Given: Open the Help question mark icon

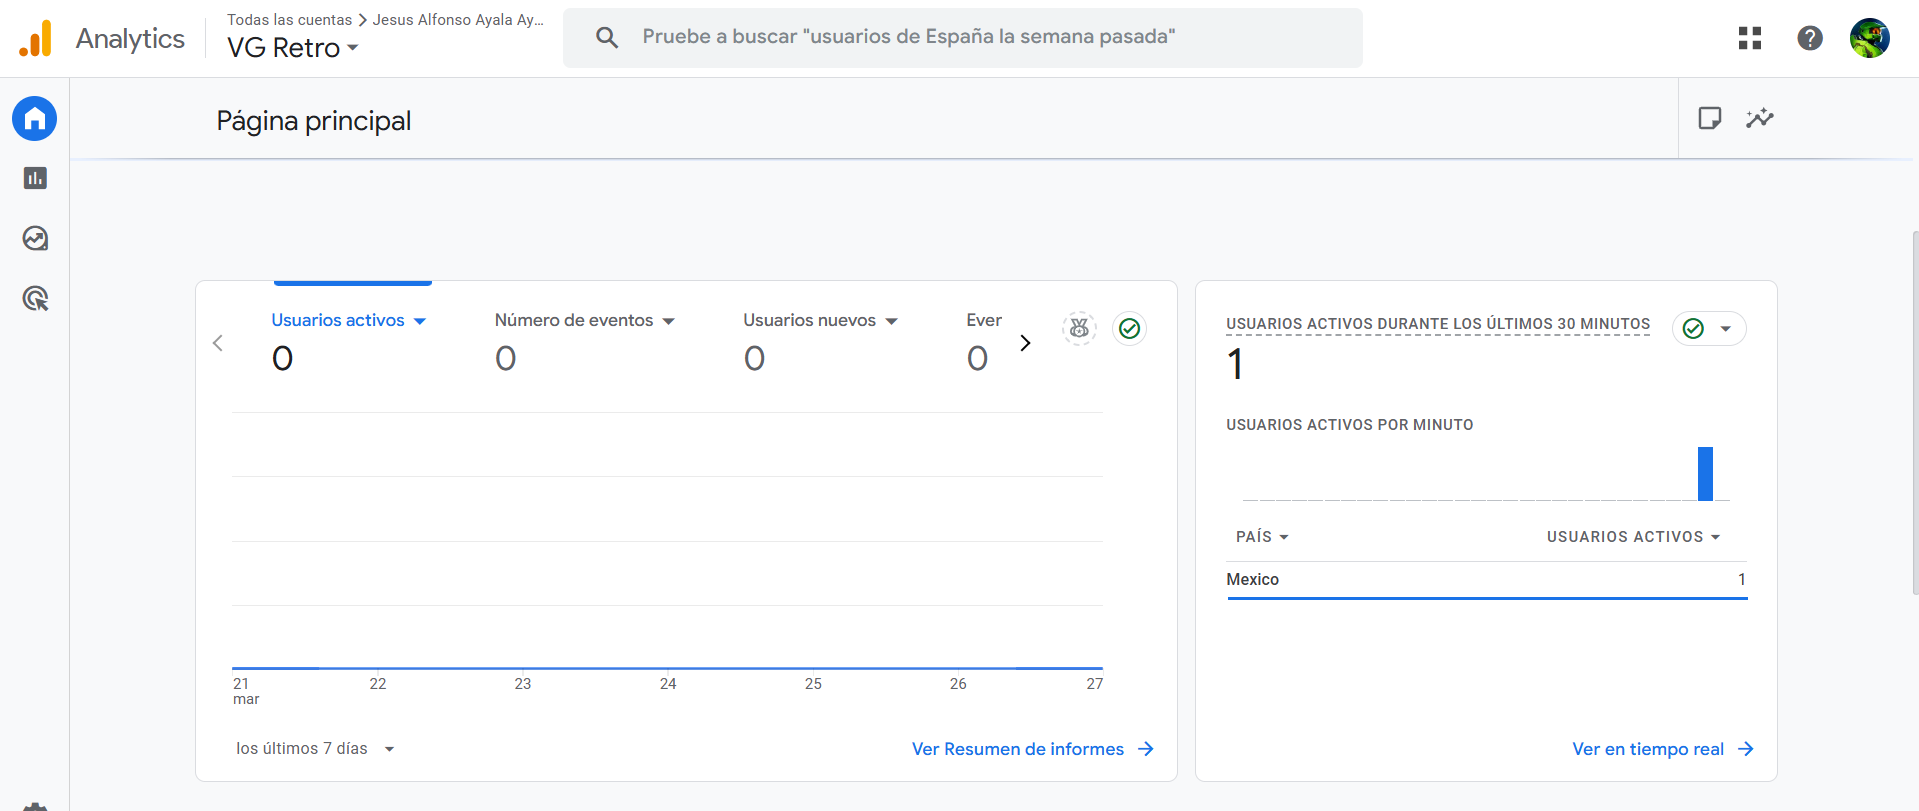Looking at the screenshot, I should [1810, 38].
